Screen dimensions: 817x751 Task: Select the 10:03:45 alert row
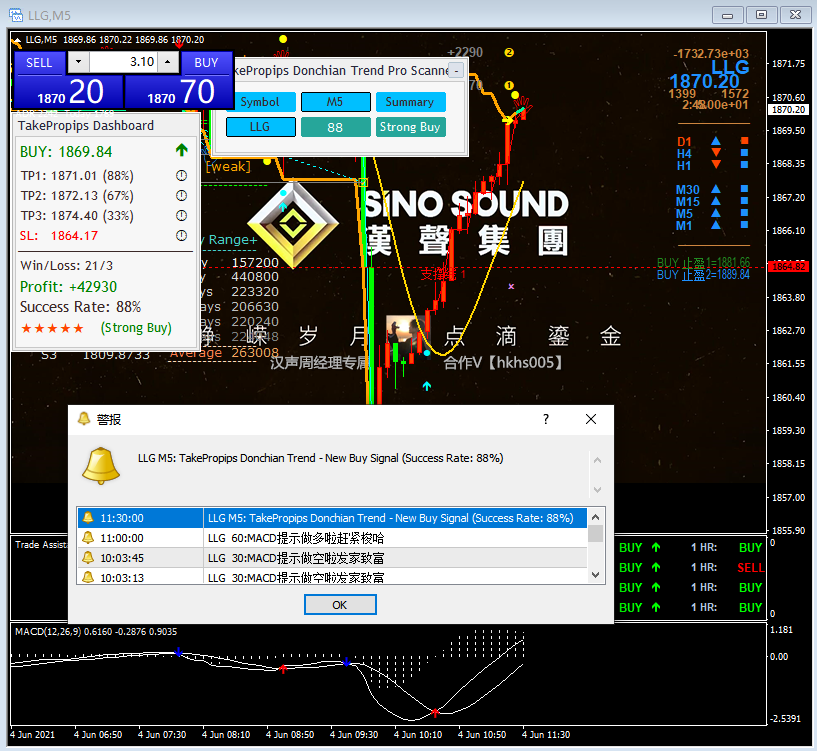[x=332, y=558]
